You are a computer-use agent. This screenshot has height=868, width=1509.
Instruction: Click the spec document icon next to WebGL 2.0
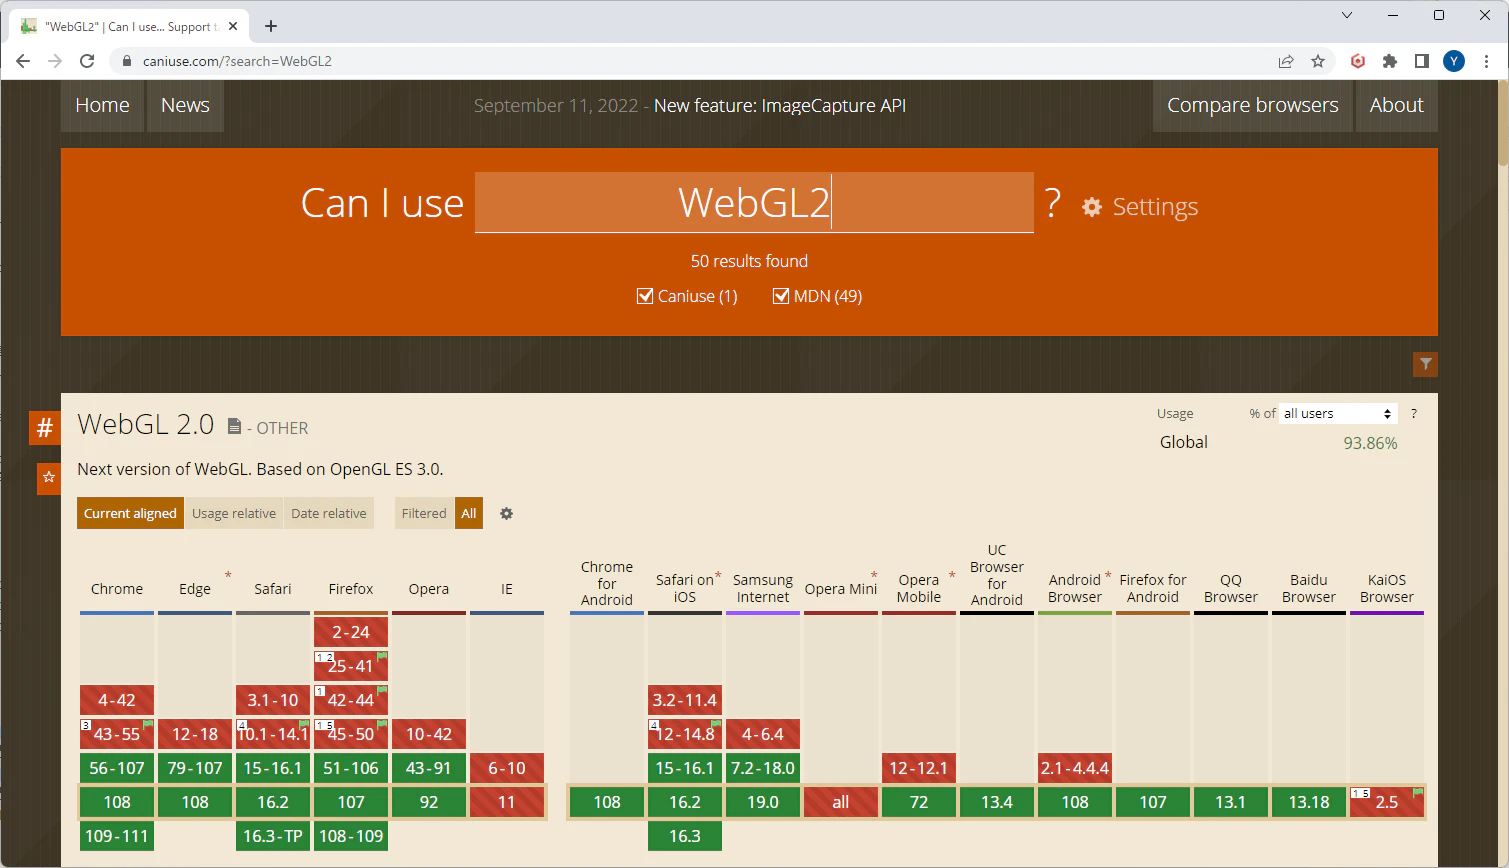[234, 427]
